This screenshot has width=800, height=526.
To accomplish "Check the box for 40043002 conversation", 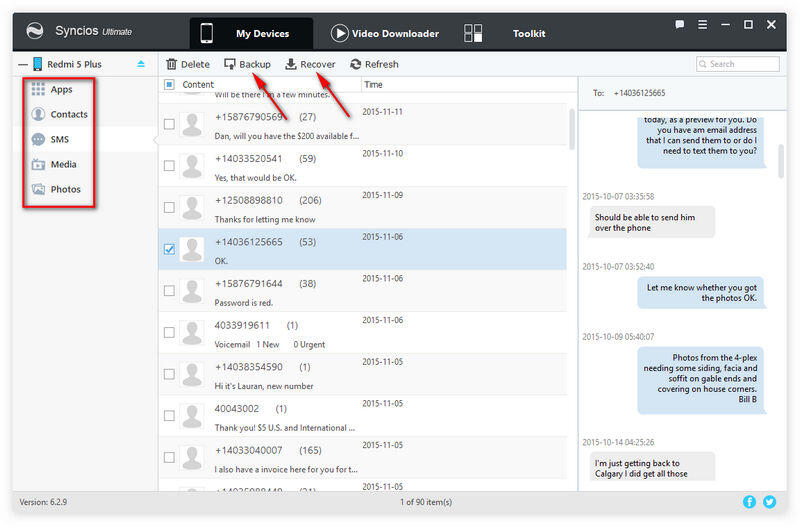I will (x=169, y=416).
